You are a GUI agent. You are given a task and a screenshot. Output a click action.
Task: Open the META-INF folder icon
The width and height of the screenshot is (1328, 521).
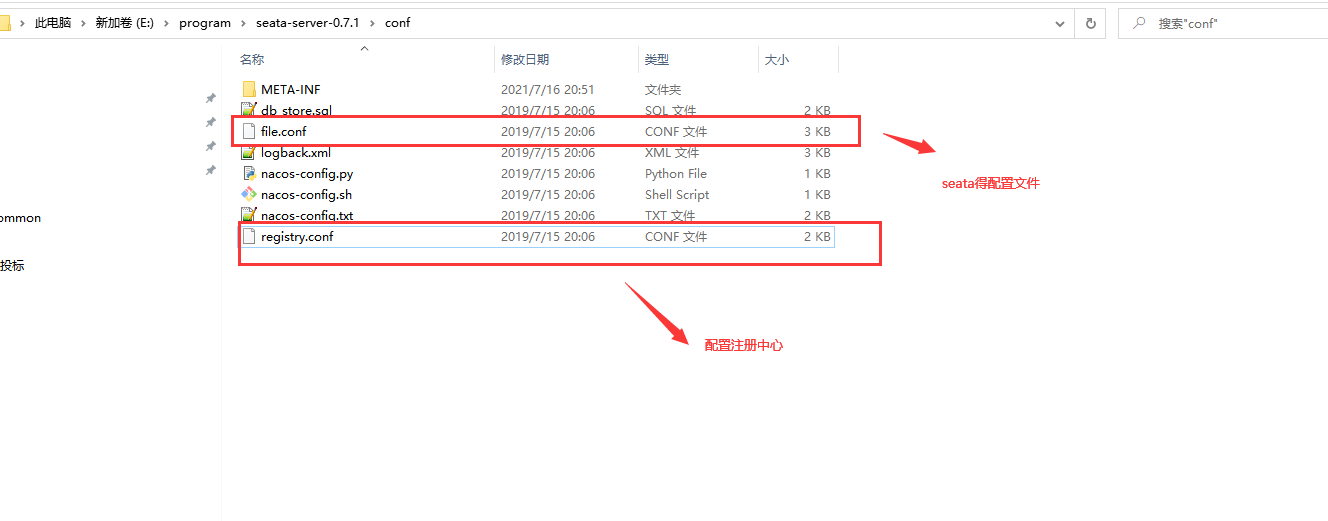(249, 89)
